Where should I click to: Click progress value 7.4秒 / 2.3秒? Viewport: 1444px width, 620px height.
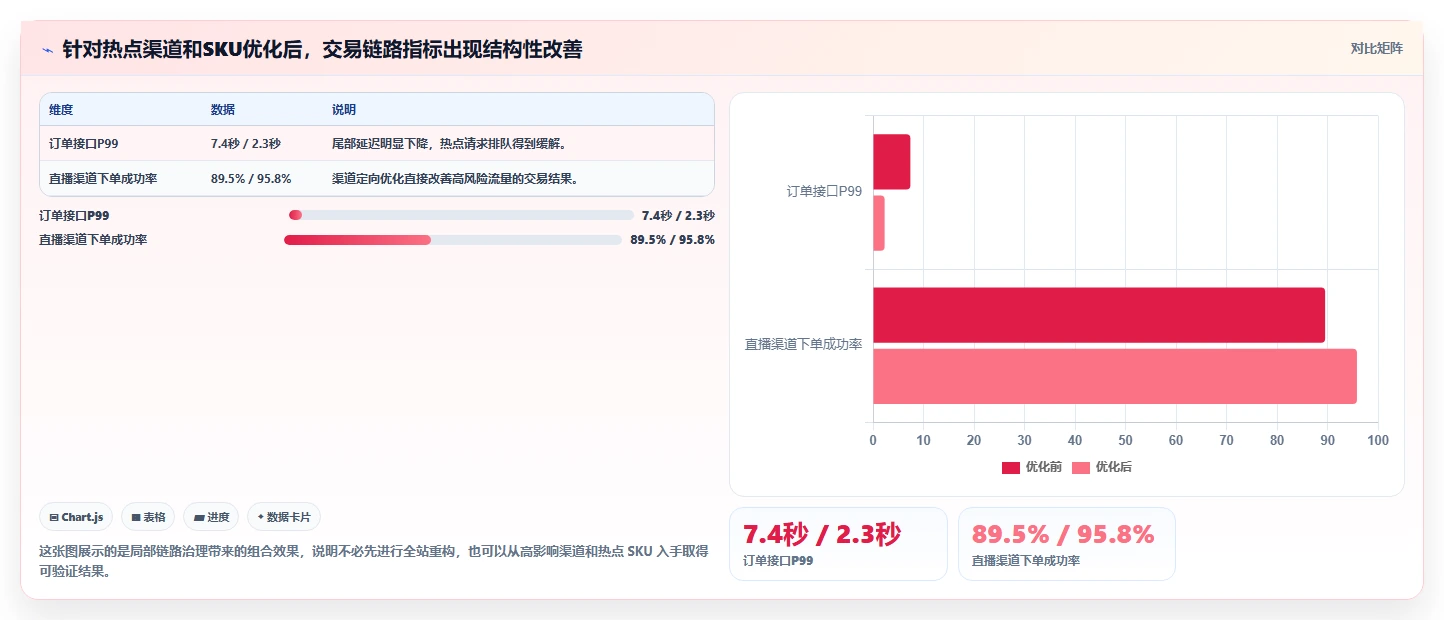(678, 215)
